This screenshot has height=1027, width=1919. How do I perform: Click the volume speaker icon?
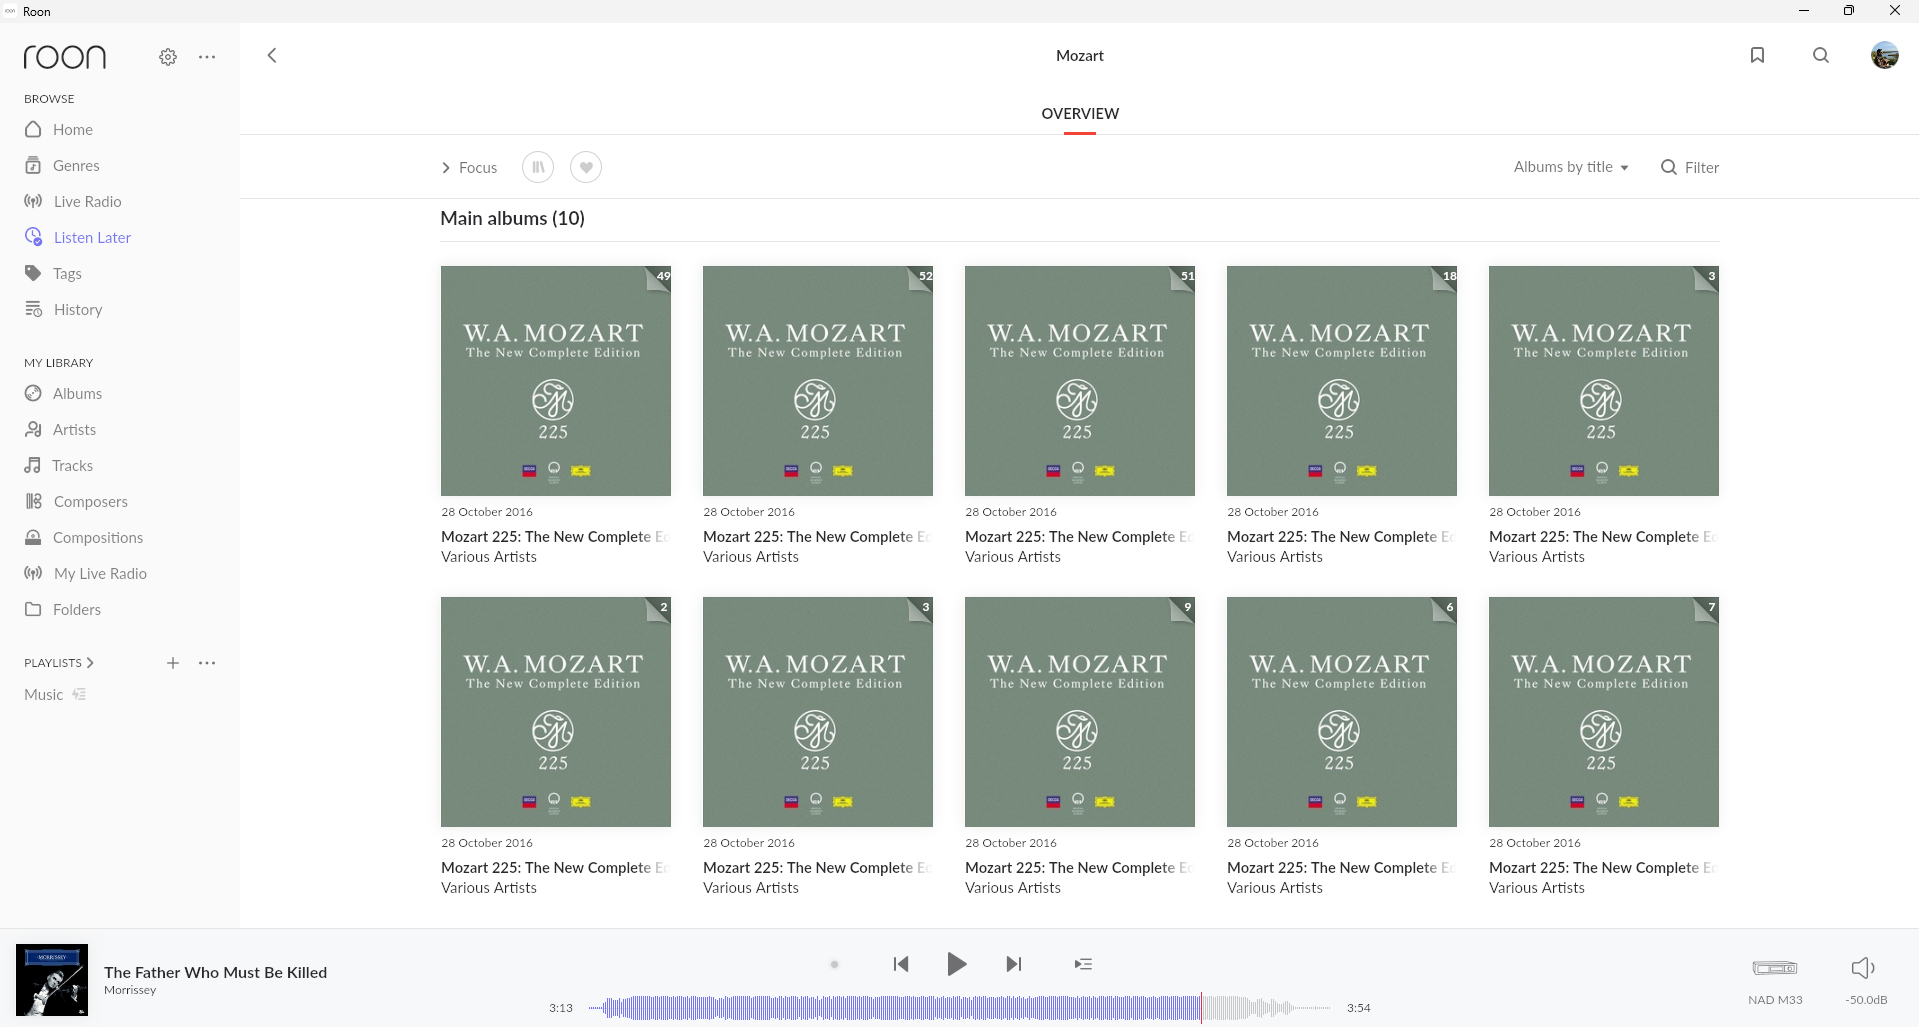point(1862,967)
